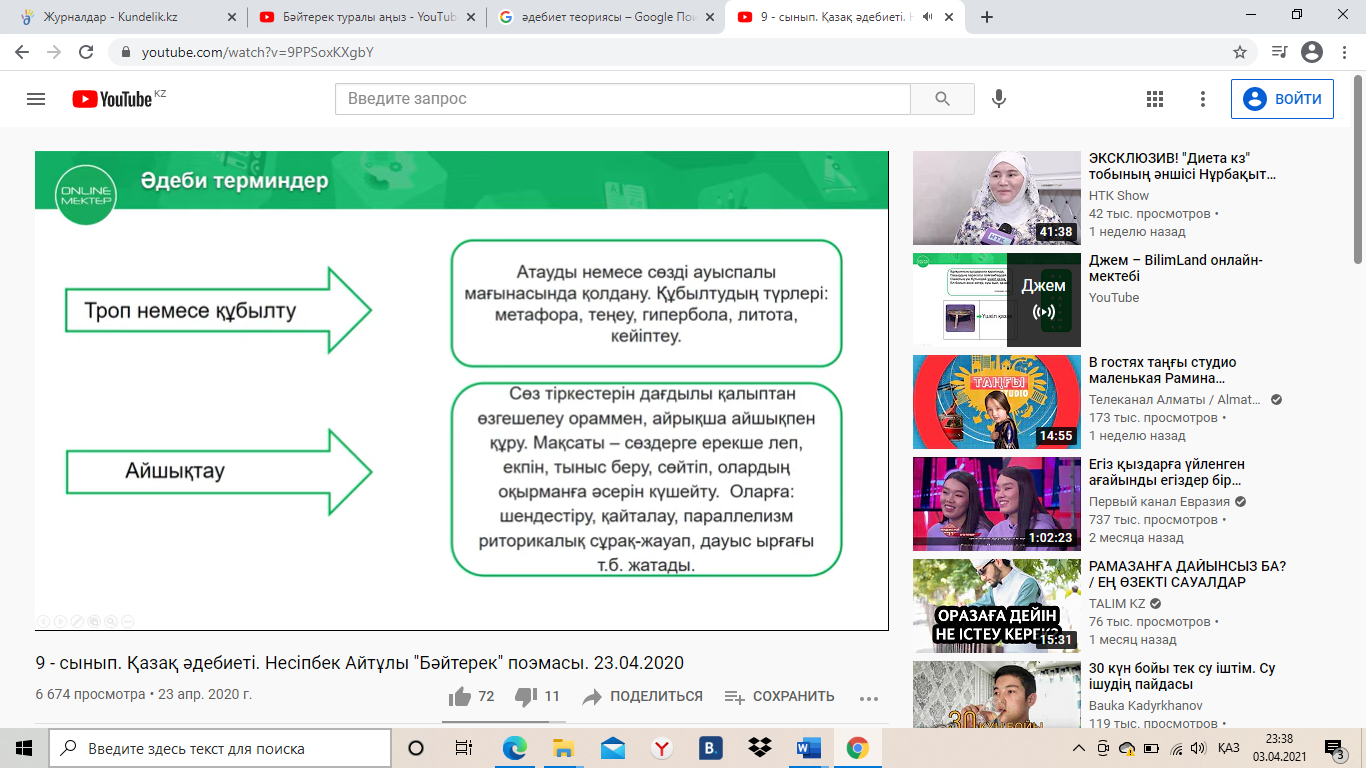Click the Chrome taskbar icon
1366x768 pixels.
click(857, 748)
